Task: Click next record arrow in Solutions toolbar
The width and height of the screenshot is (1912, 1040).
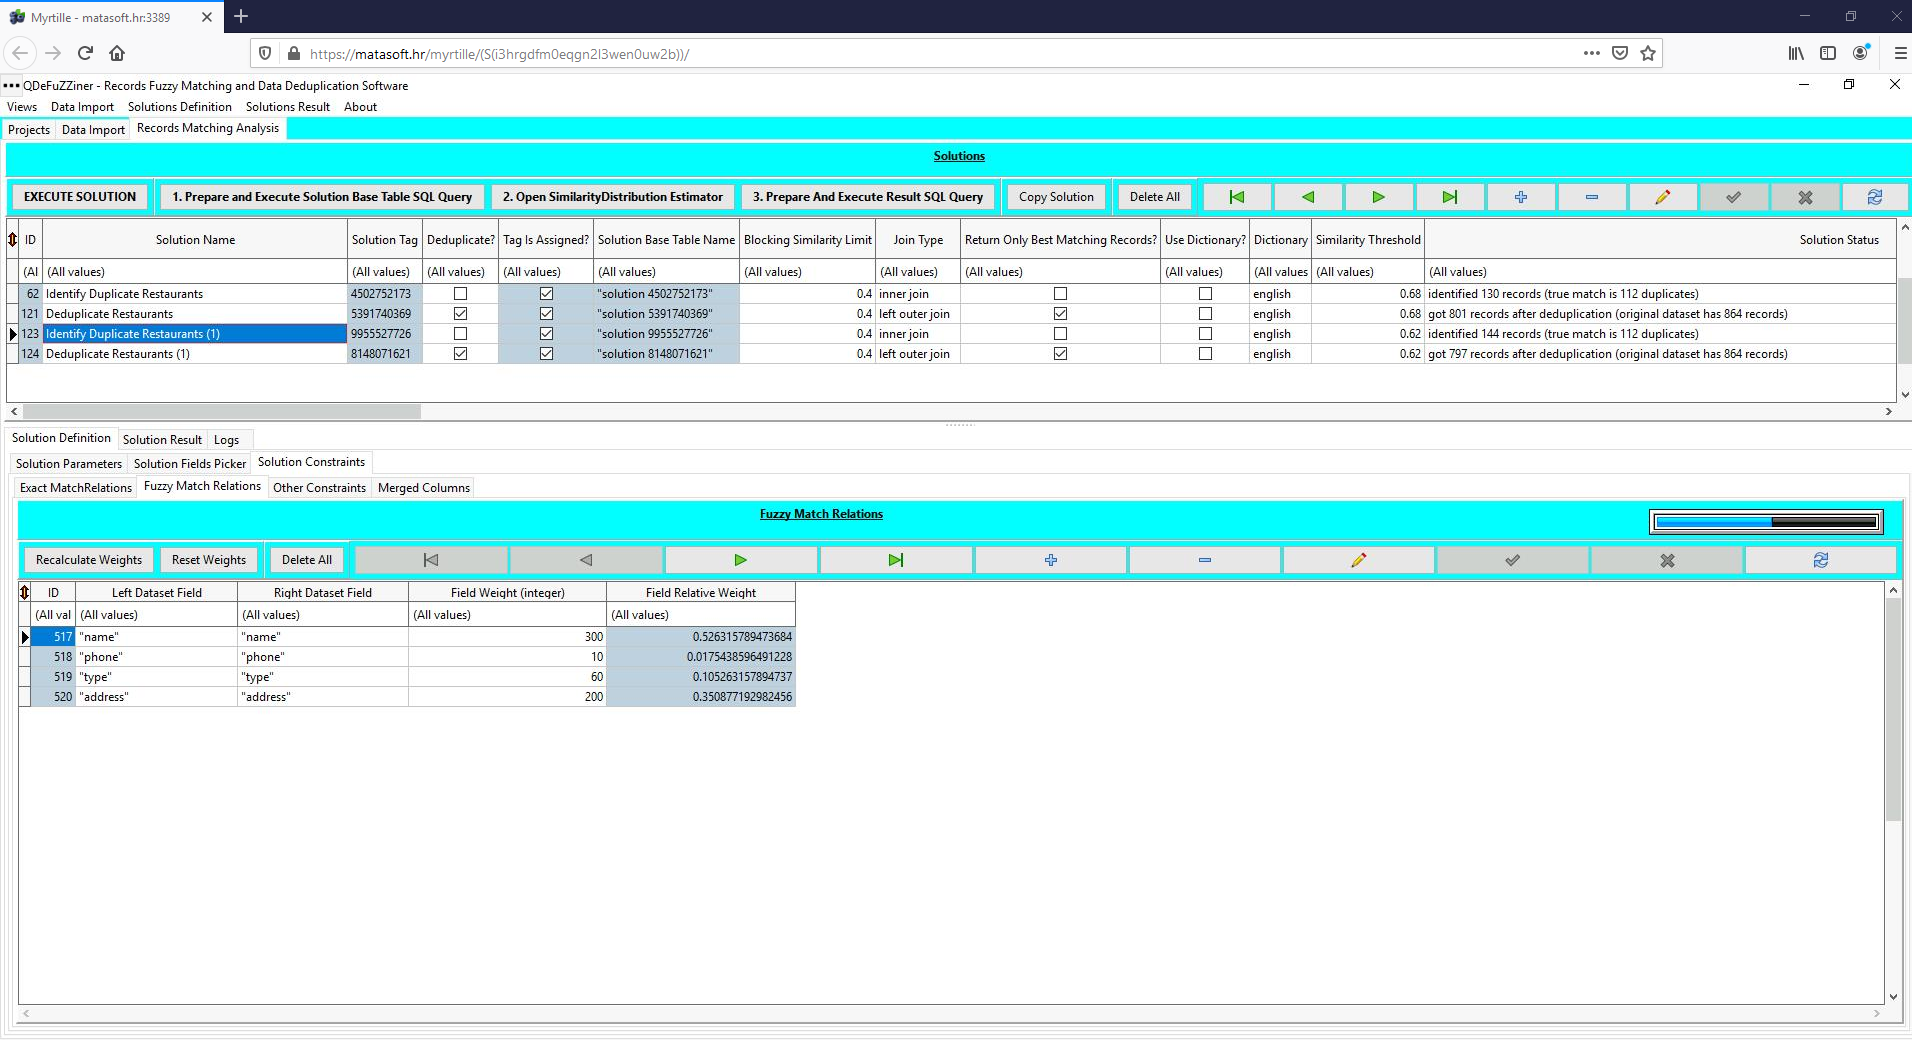Action: 1378,197
